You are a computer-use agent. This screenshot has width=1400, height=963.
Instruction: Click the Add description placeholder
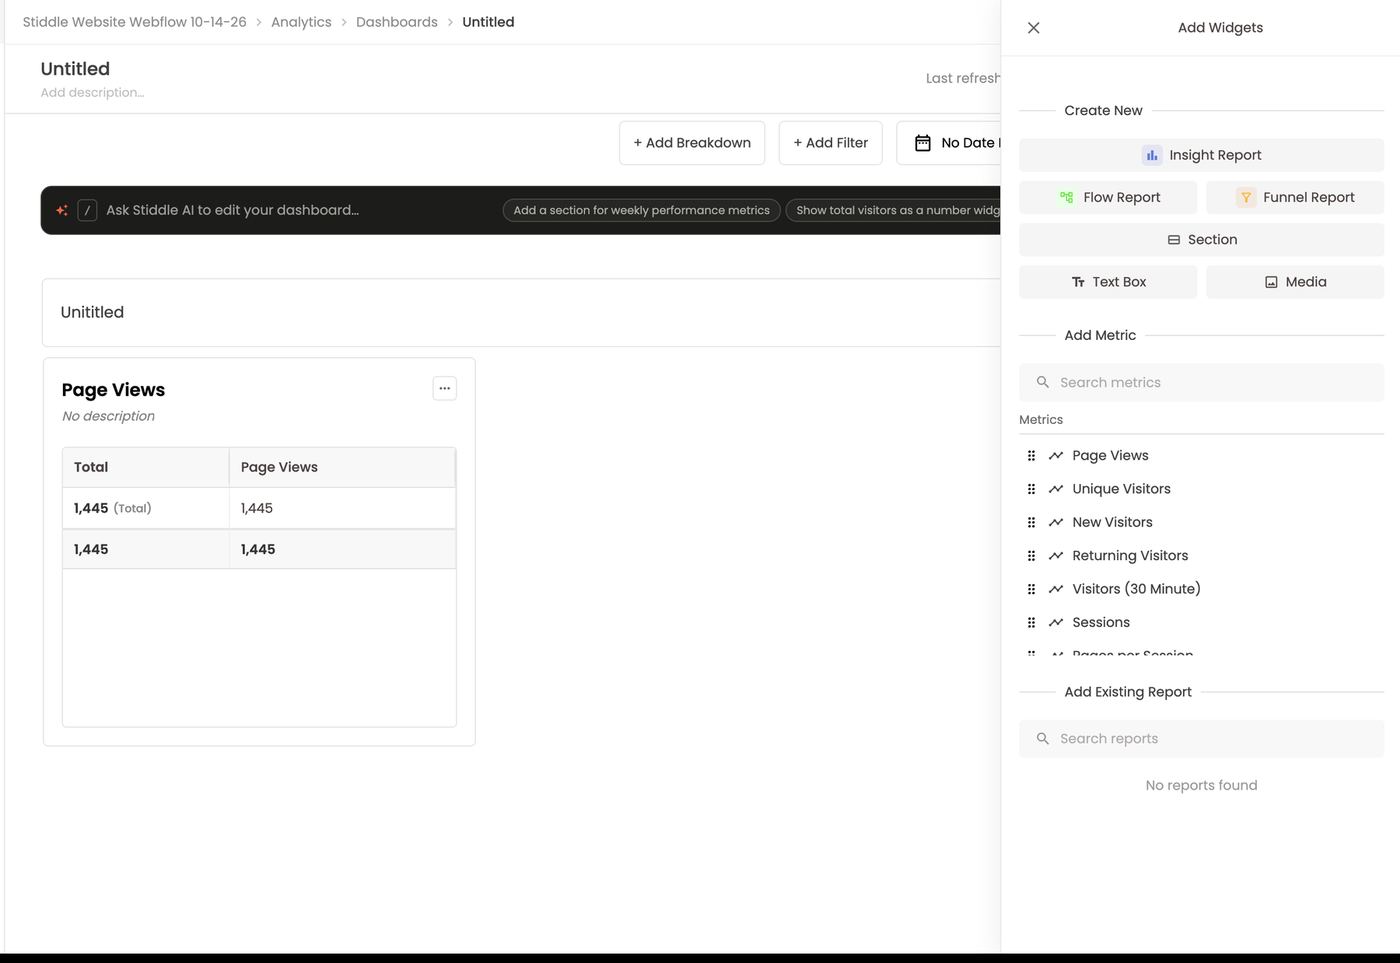tap(92, 92)
